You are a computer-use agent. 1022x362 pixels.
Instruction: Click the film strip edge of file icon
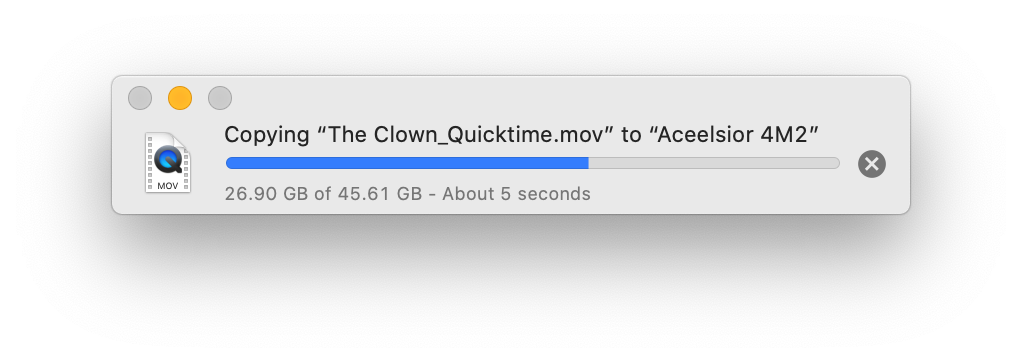pyautogui.click(x=150, y=163)
